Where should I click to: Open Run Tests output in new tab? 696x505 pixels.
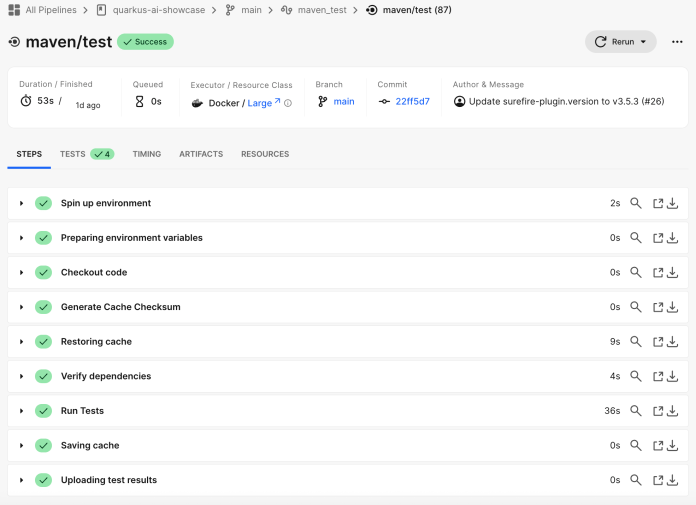[x=658, y=411]
